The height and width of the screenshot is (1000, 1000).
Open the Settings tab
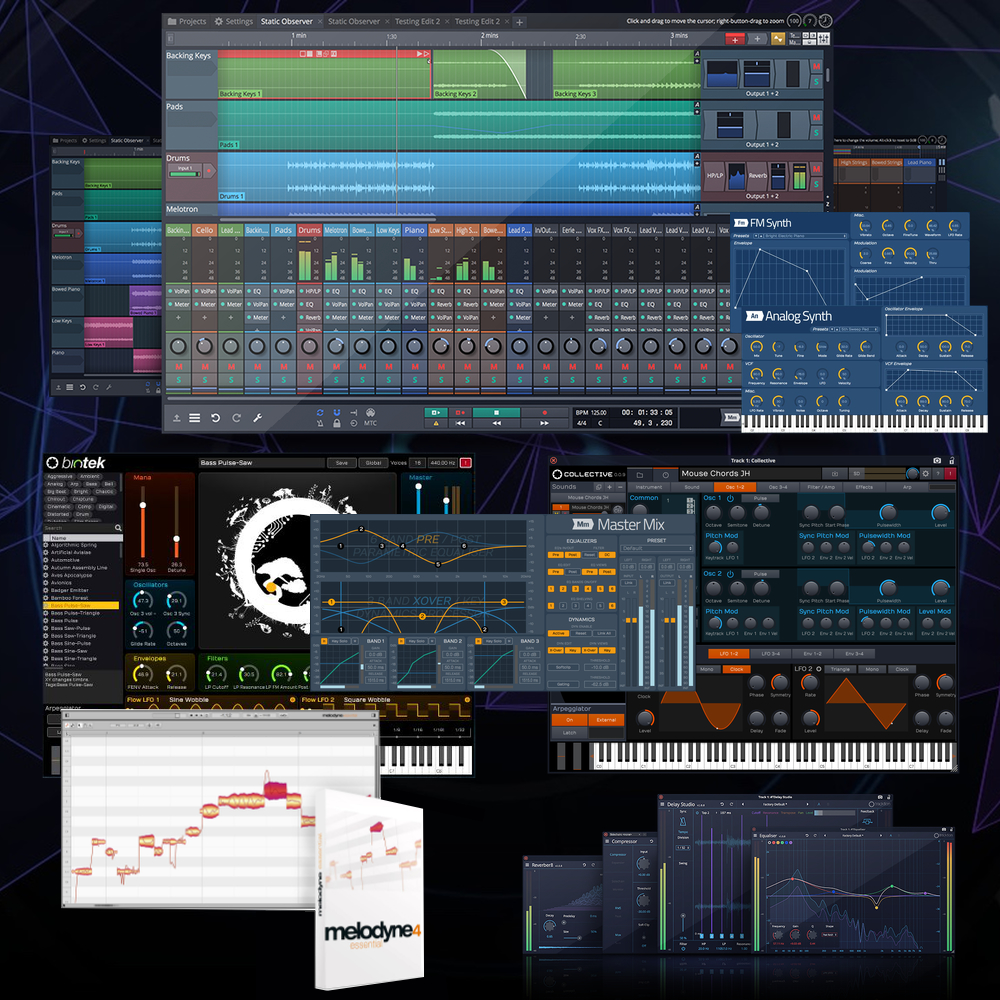[233, 22]
